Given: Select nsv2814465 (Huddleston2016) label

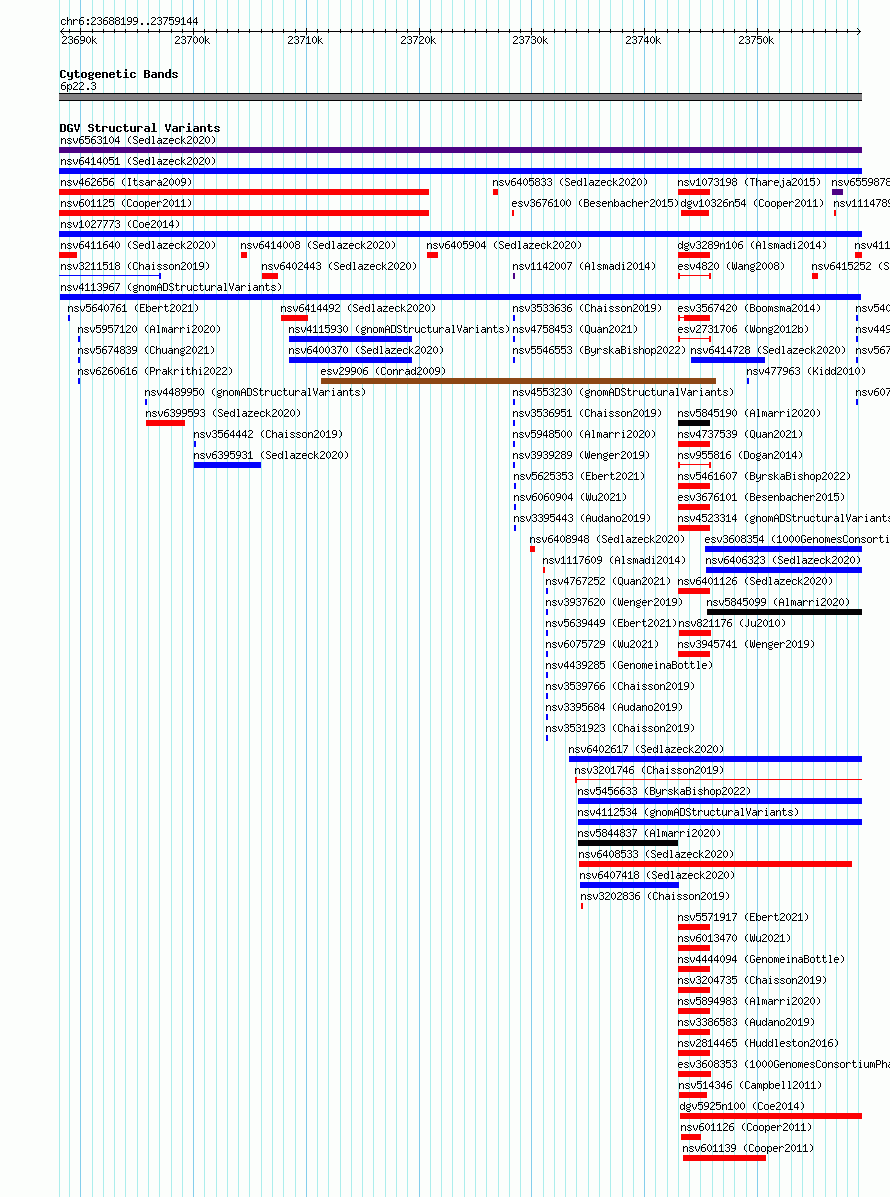Looking at the screenshot, I should coord(759,1043).
